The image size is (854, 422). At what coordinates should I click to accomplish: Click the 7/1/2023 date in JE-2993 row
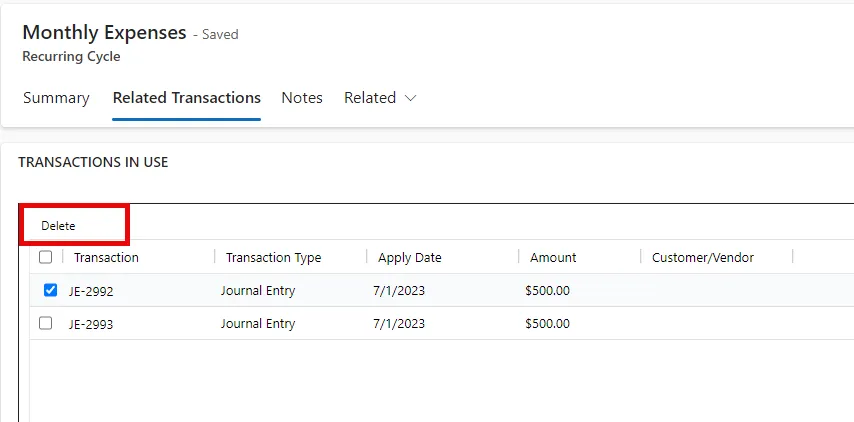(x=399, y=324)
